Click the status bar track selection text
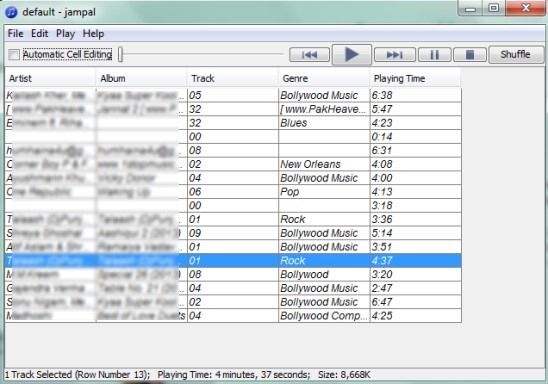 [x=77, y=375]
